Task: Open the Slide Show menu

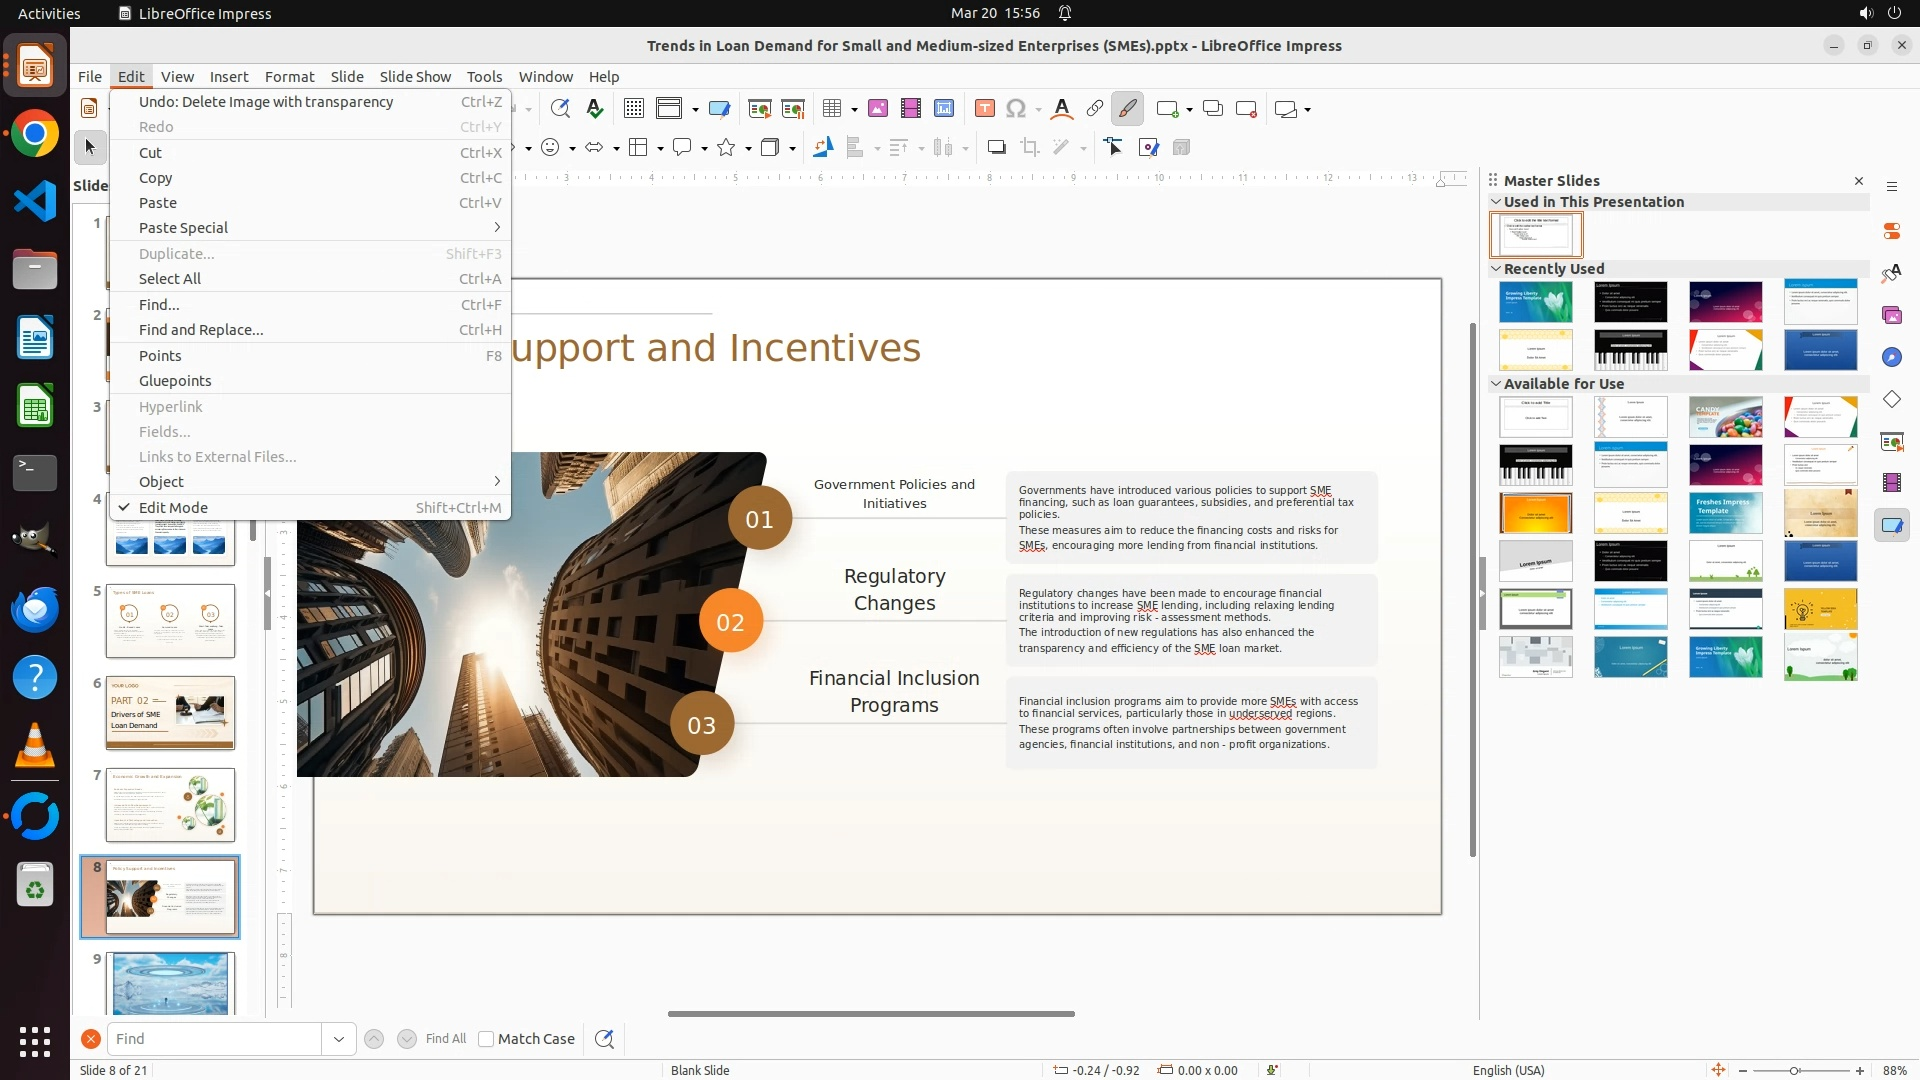Action: point(415,77)
